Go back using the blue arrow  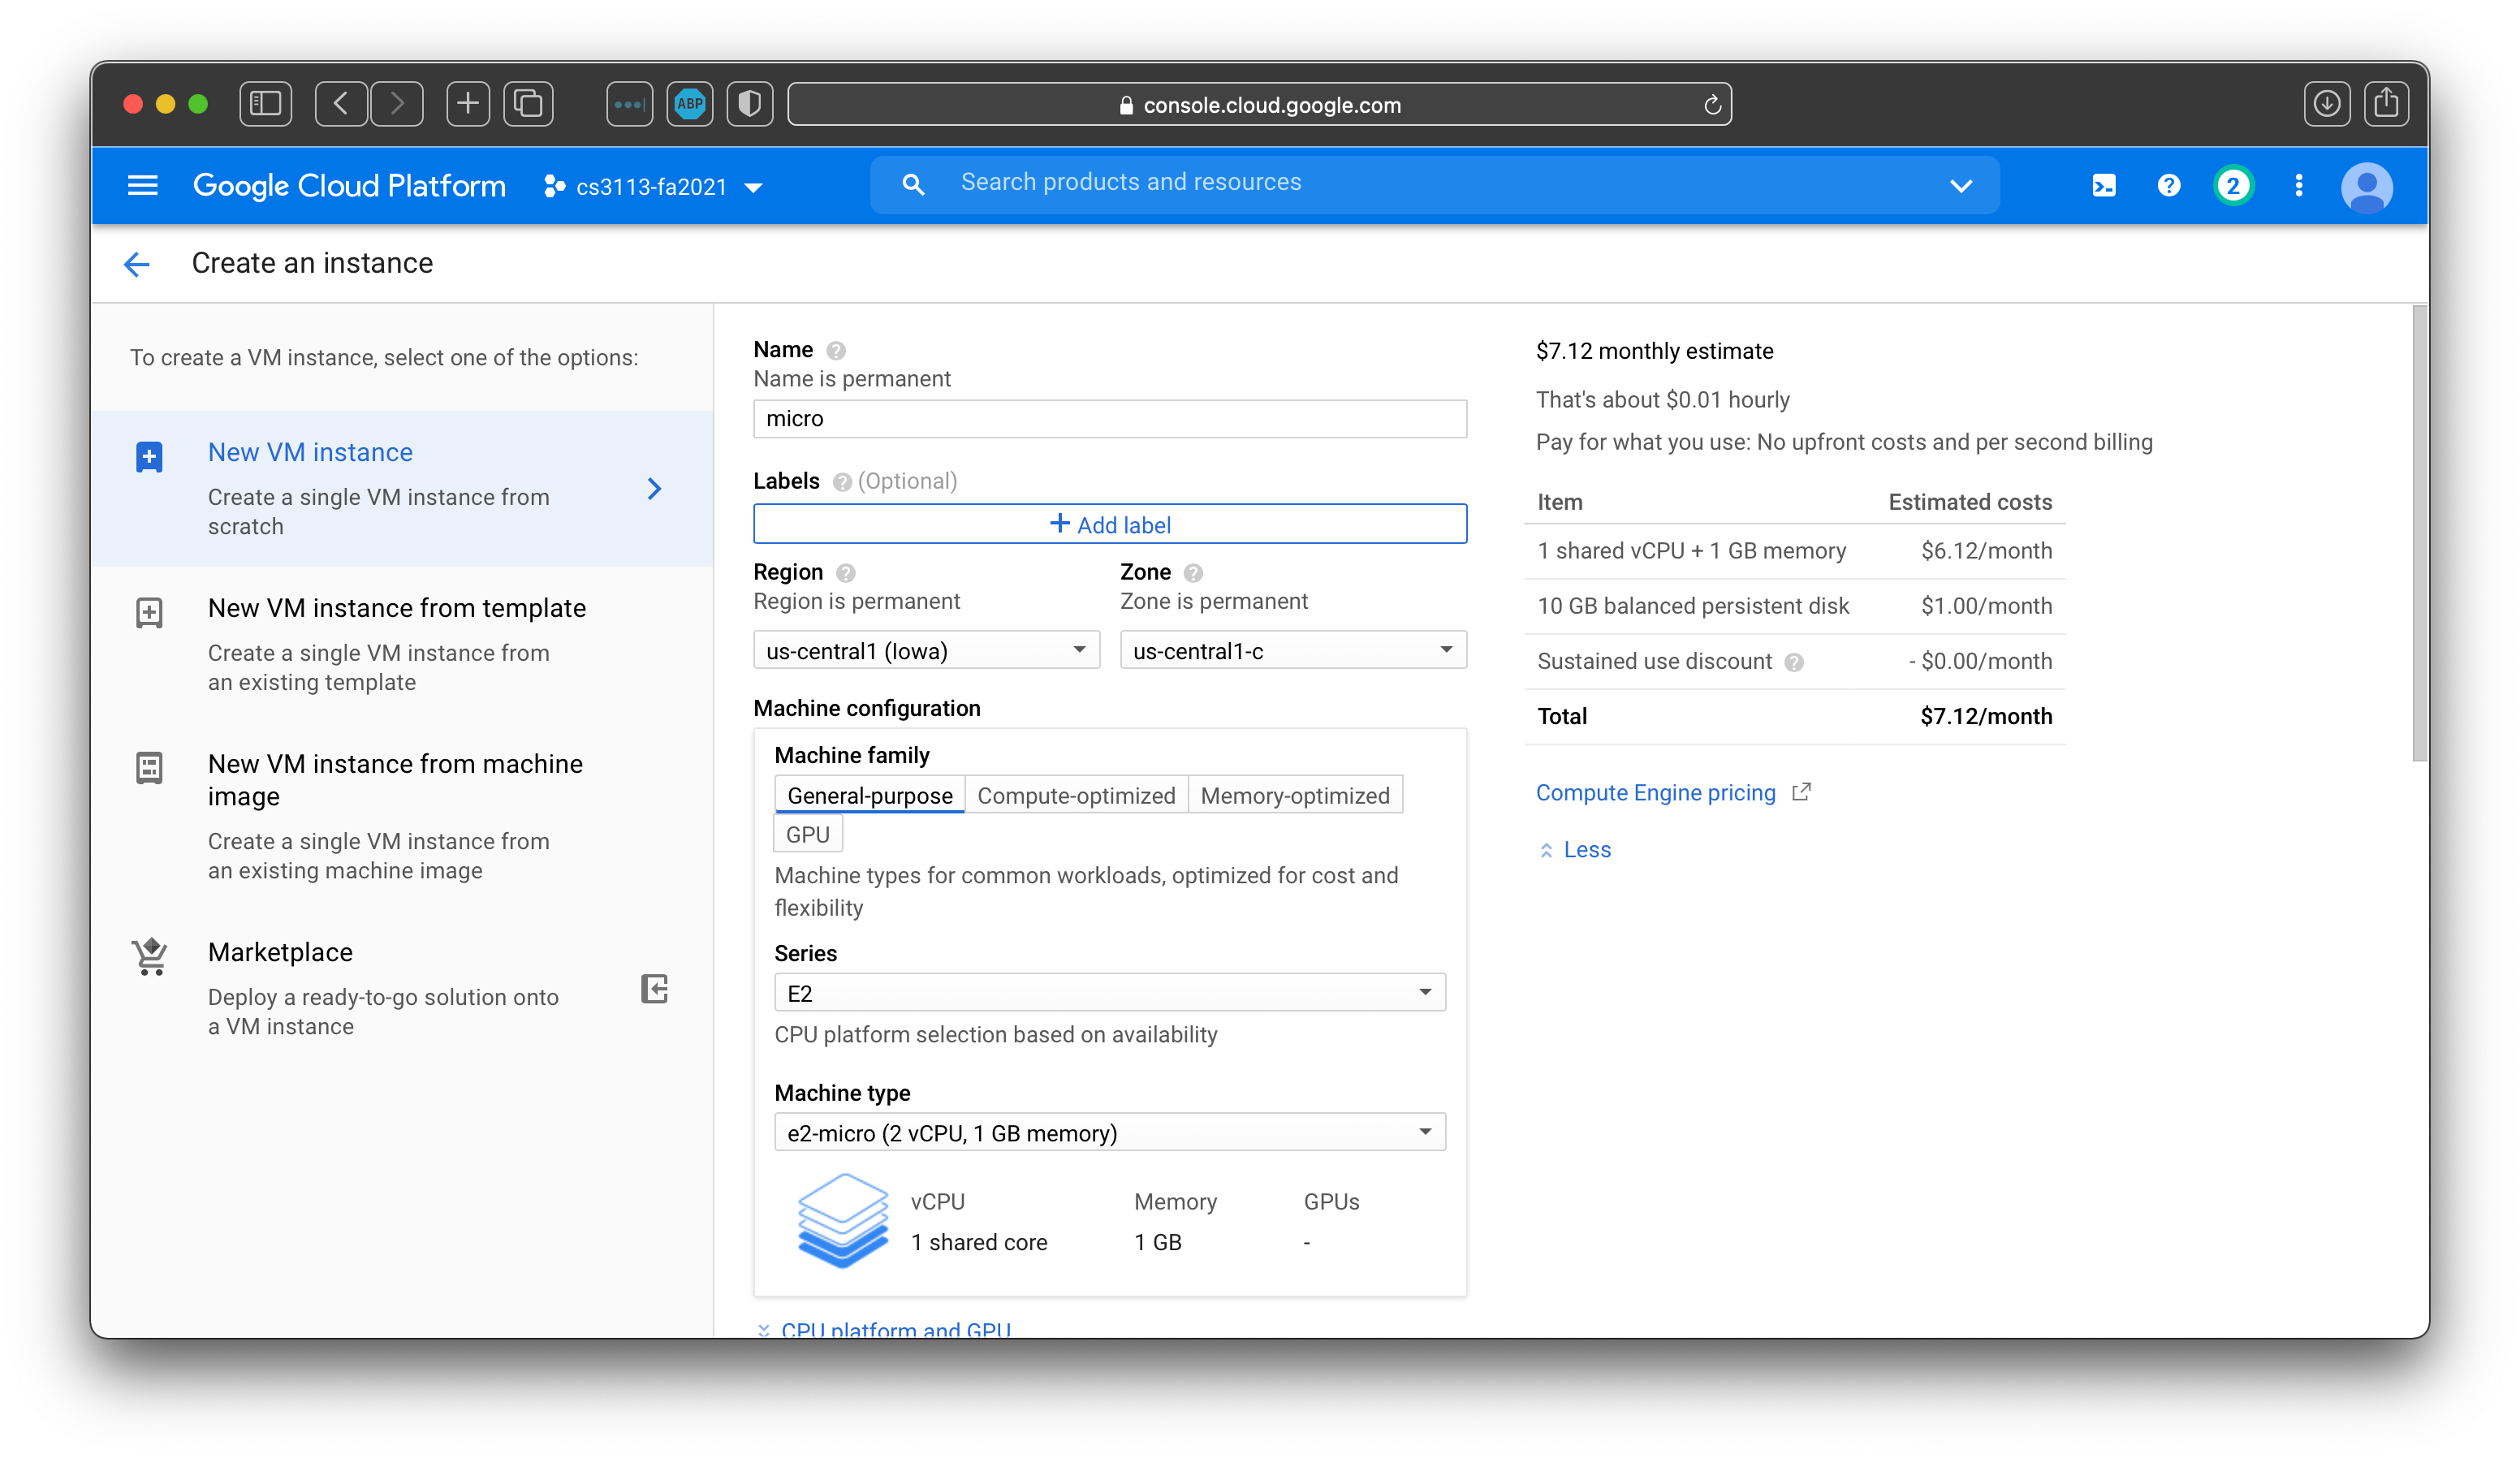point(137,264)
